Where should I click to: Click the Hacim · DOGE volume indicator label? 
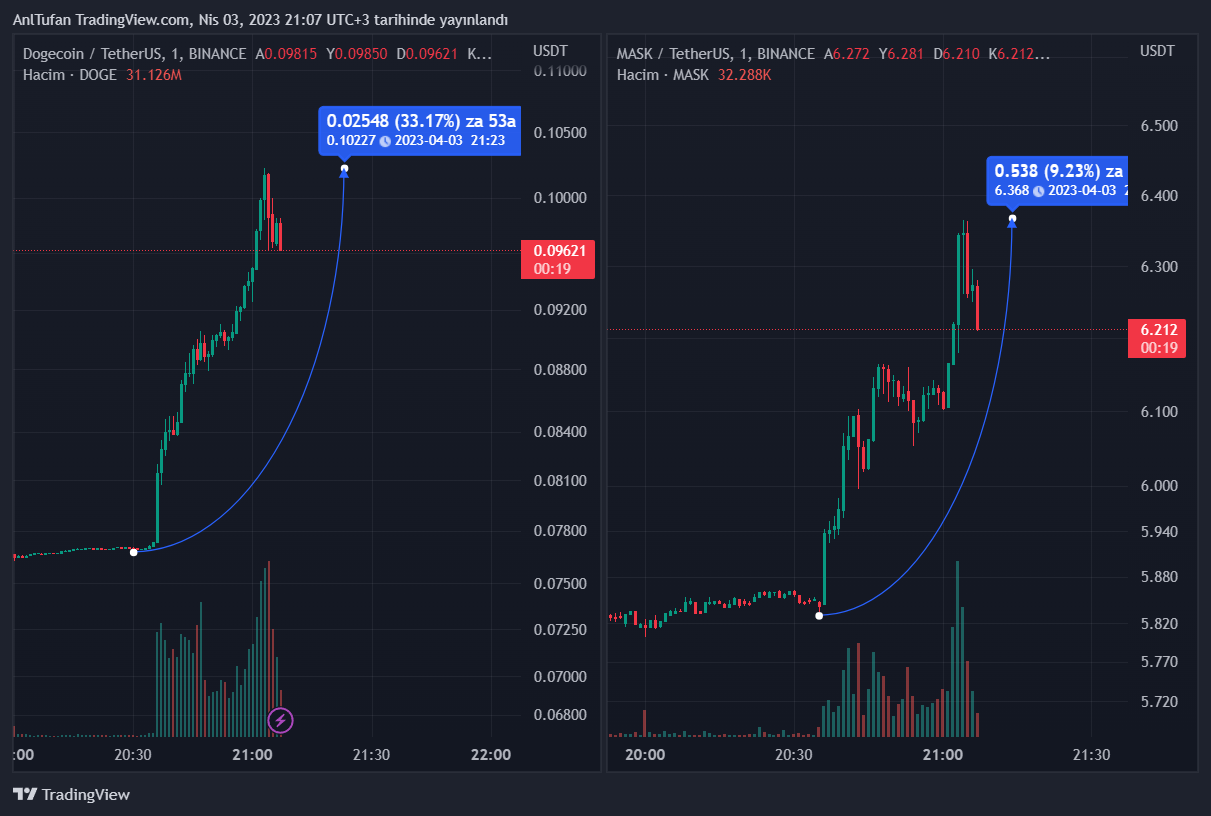(70, 74)
